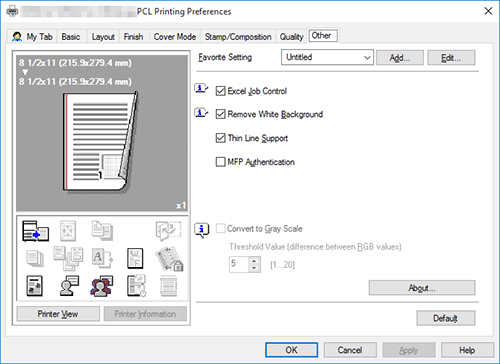500x364 pixels.
Task: Click the page preview thumbnail image
Action: (100, 142)
